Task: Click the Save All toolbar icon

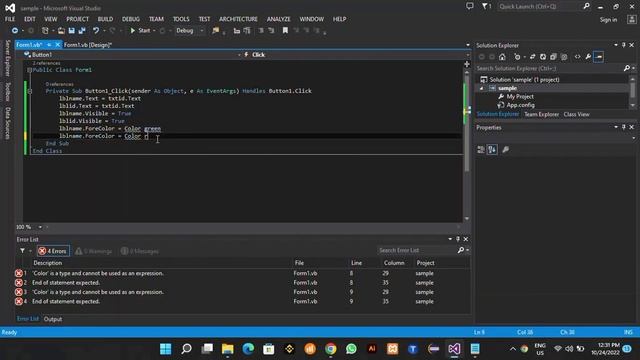Action: tap(82, 31)
